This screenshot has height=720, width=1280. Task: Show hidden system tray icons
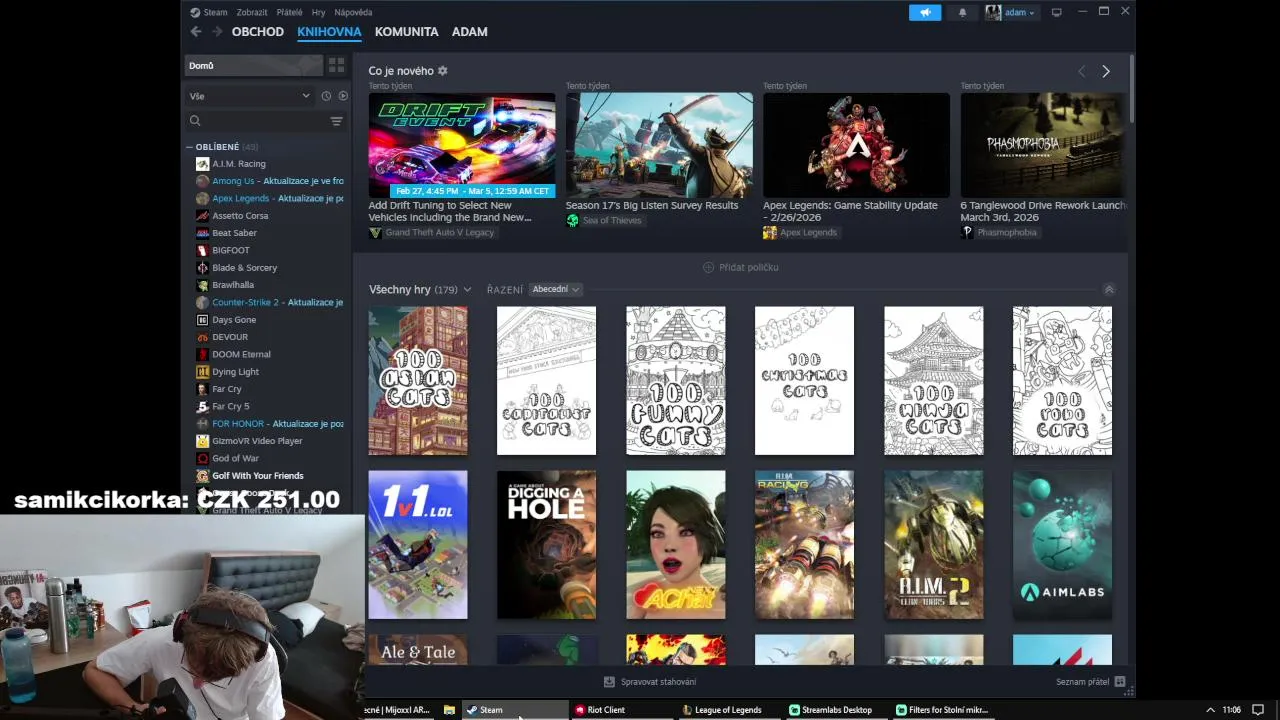(1210, 710)
